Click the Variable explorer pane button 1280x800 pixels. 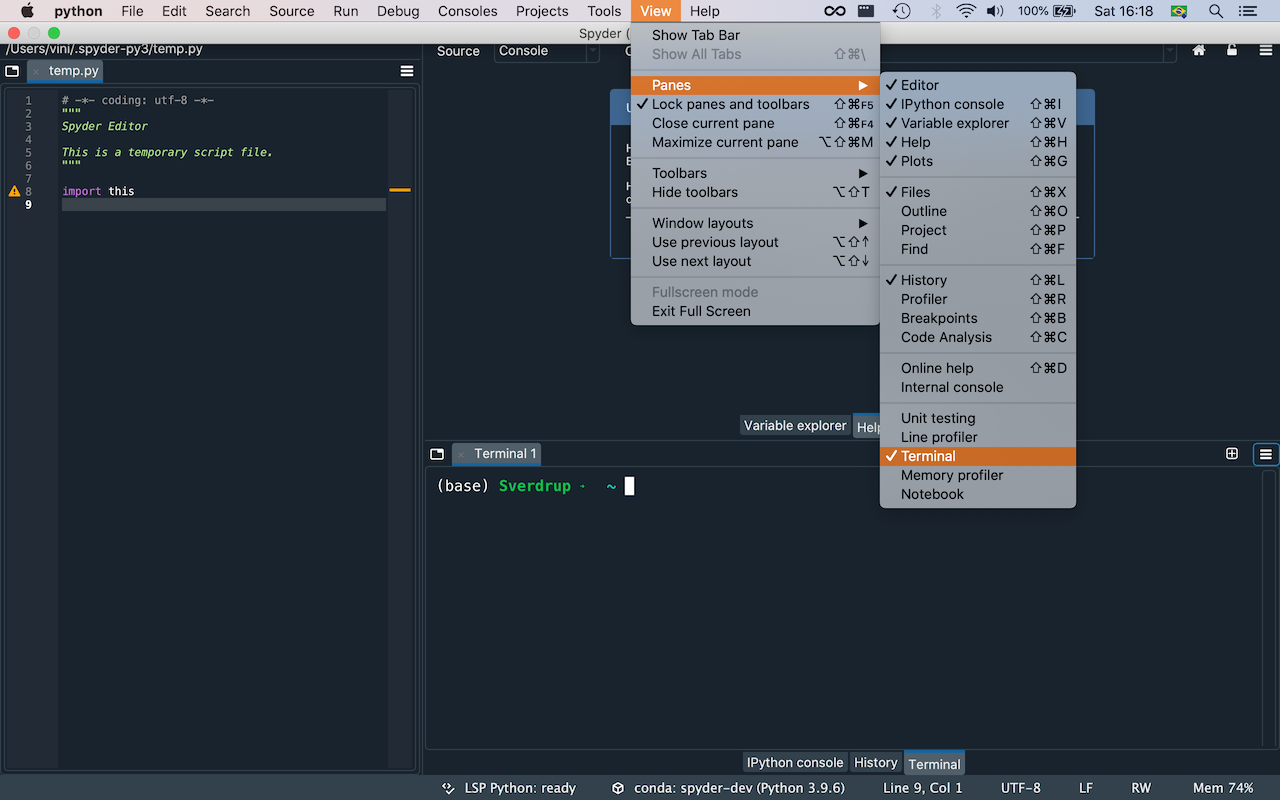pyautogui.click(x=795, y=425)
